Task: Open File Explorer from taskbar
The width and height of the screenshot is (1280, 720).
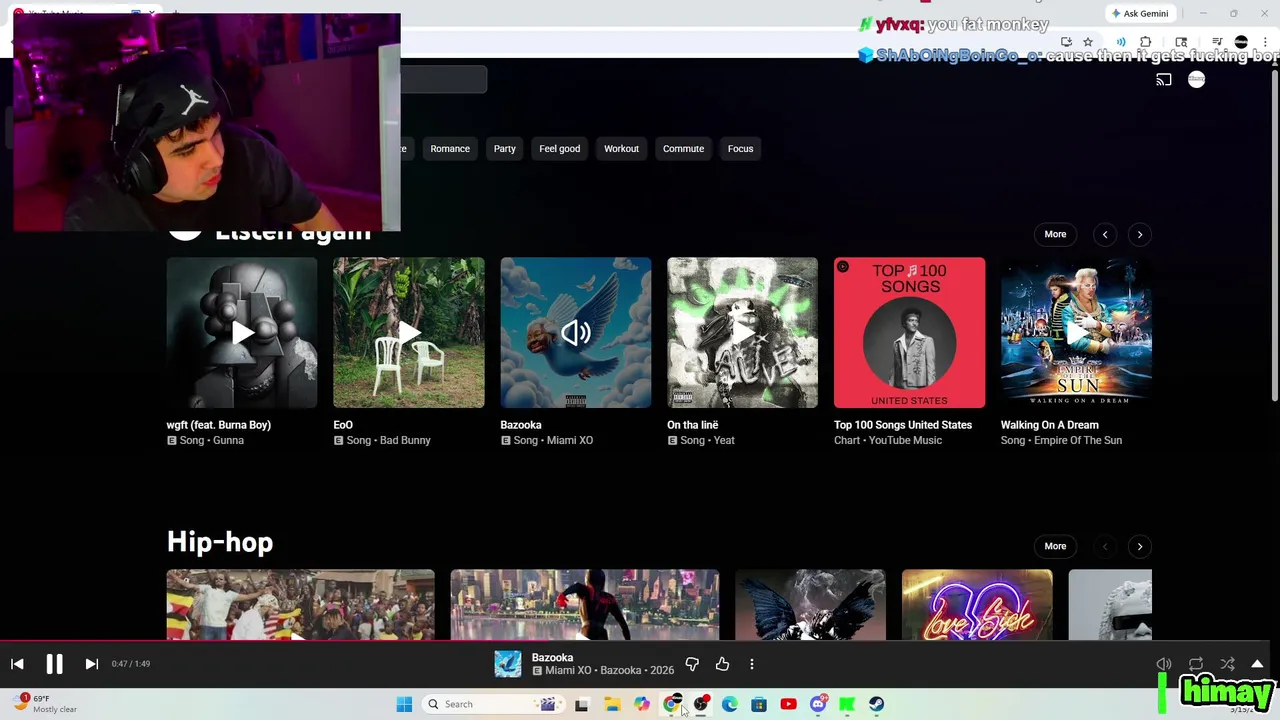Action: point(612,704)
